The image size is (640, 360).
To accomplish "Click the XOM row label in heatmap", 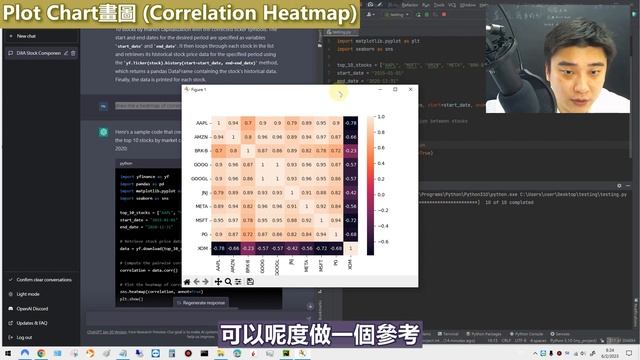I will (203, 248).
